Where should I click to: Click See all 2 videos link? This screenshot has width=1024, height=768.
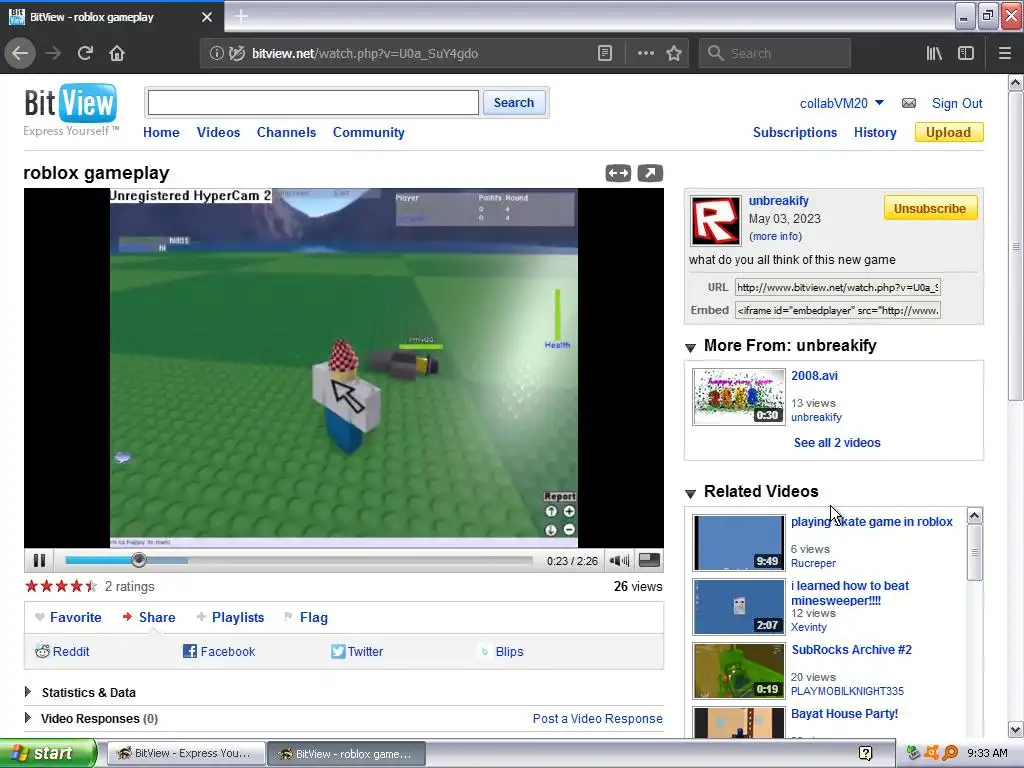click(837, 443)
